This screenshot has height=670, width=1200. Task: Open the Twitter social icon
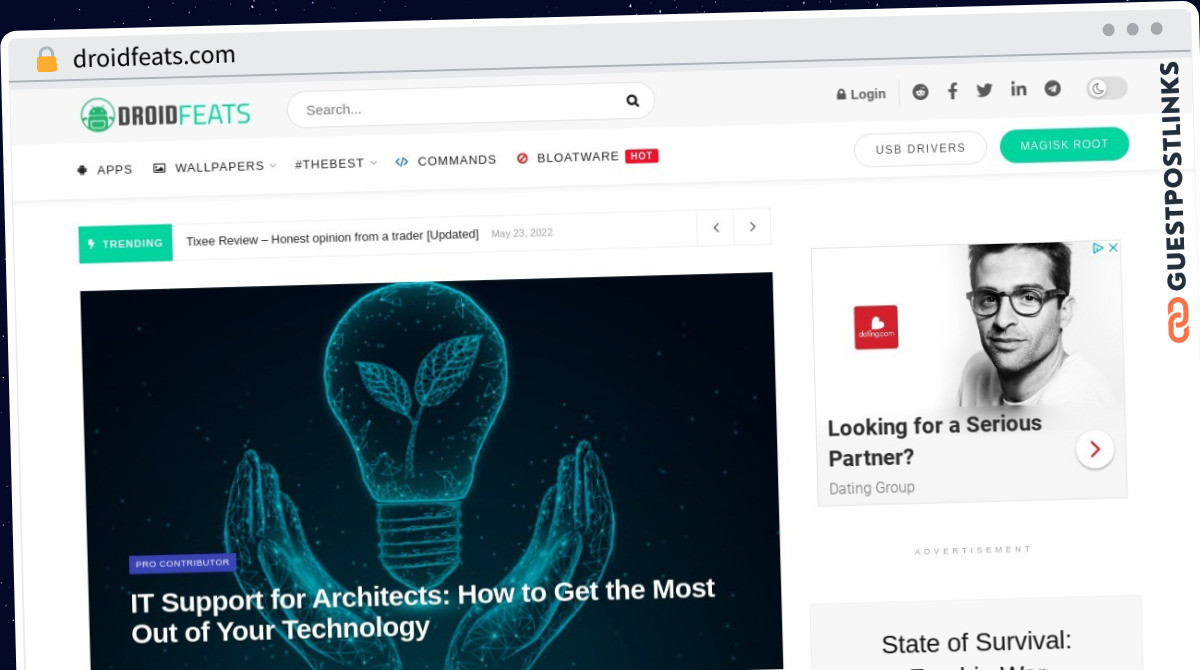984,90
